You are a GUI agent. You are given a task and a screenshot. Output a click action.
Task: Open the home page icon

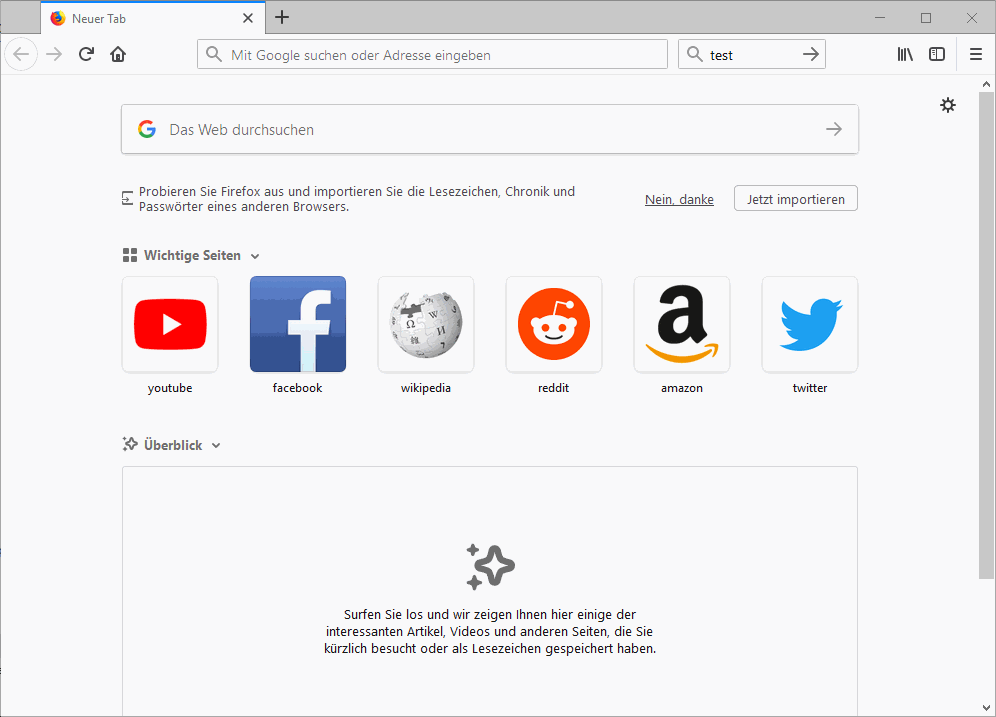coord(118,55)
